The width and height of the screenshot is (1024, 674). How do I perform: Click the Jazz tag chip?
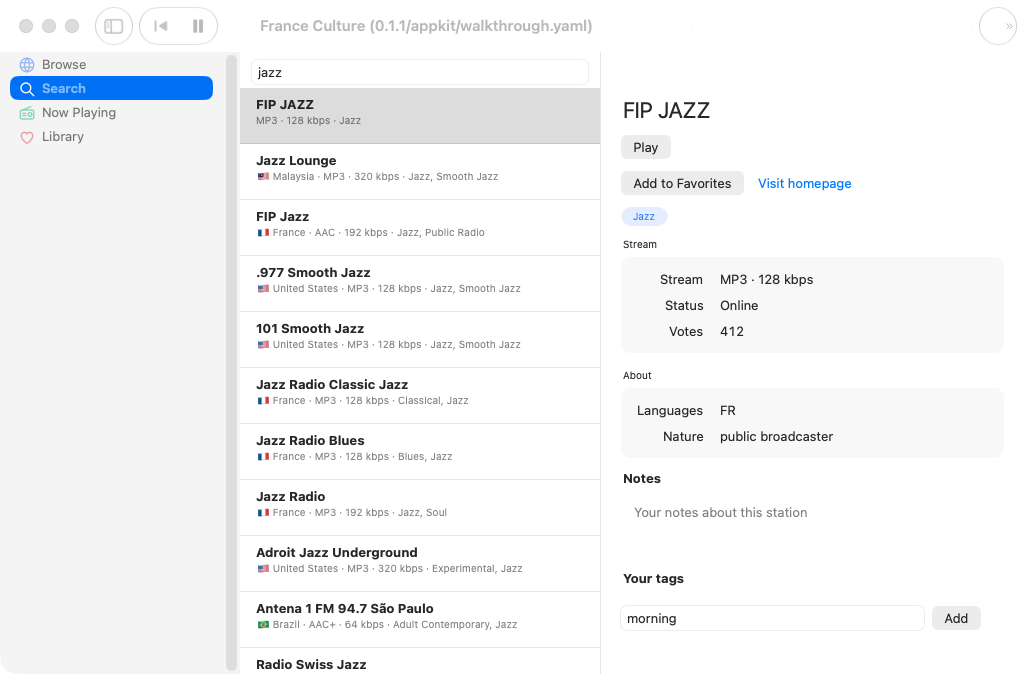[644, 216]
